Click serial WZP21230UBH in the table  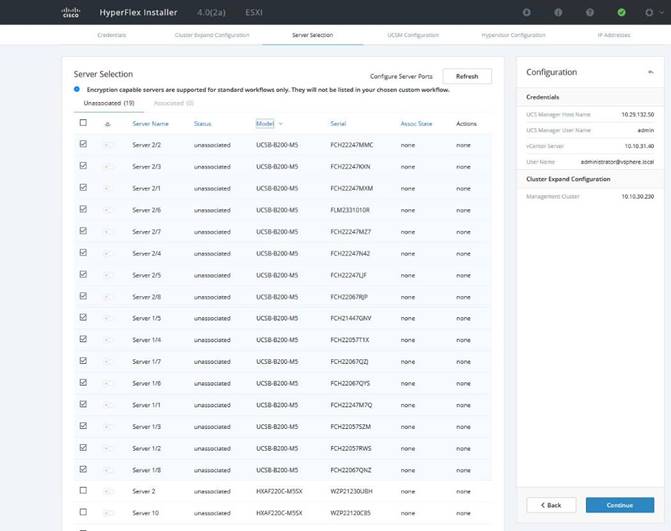click(x=351, y=491)
